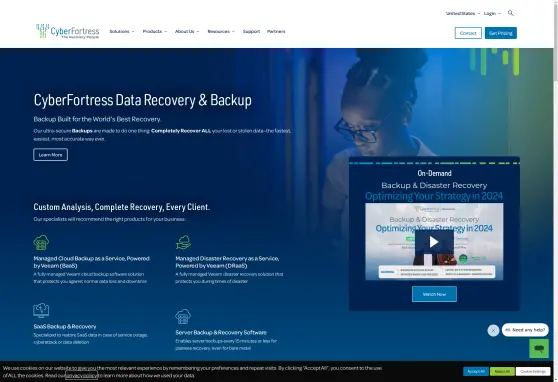Open the privacy policy link
Viewport: 558px width, 382px height.
tap(81, 375)
